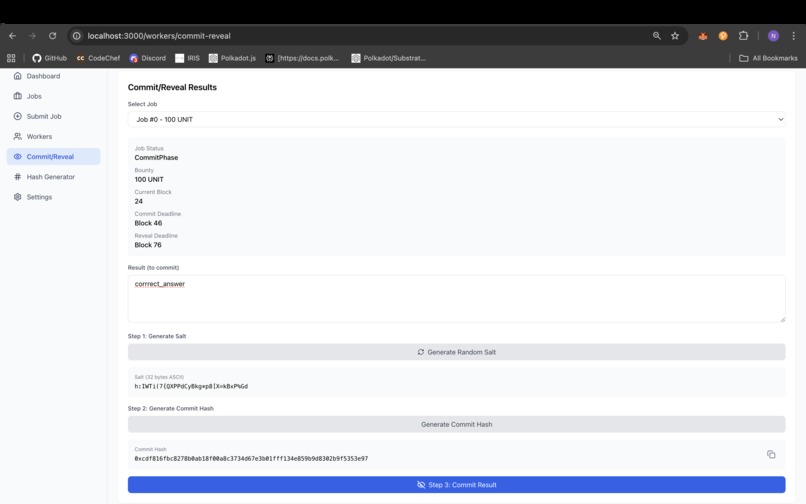Open the docs.polk... bookmark
This screenshot has width=806, height=504.
[x=303, y=58]
